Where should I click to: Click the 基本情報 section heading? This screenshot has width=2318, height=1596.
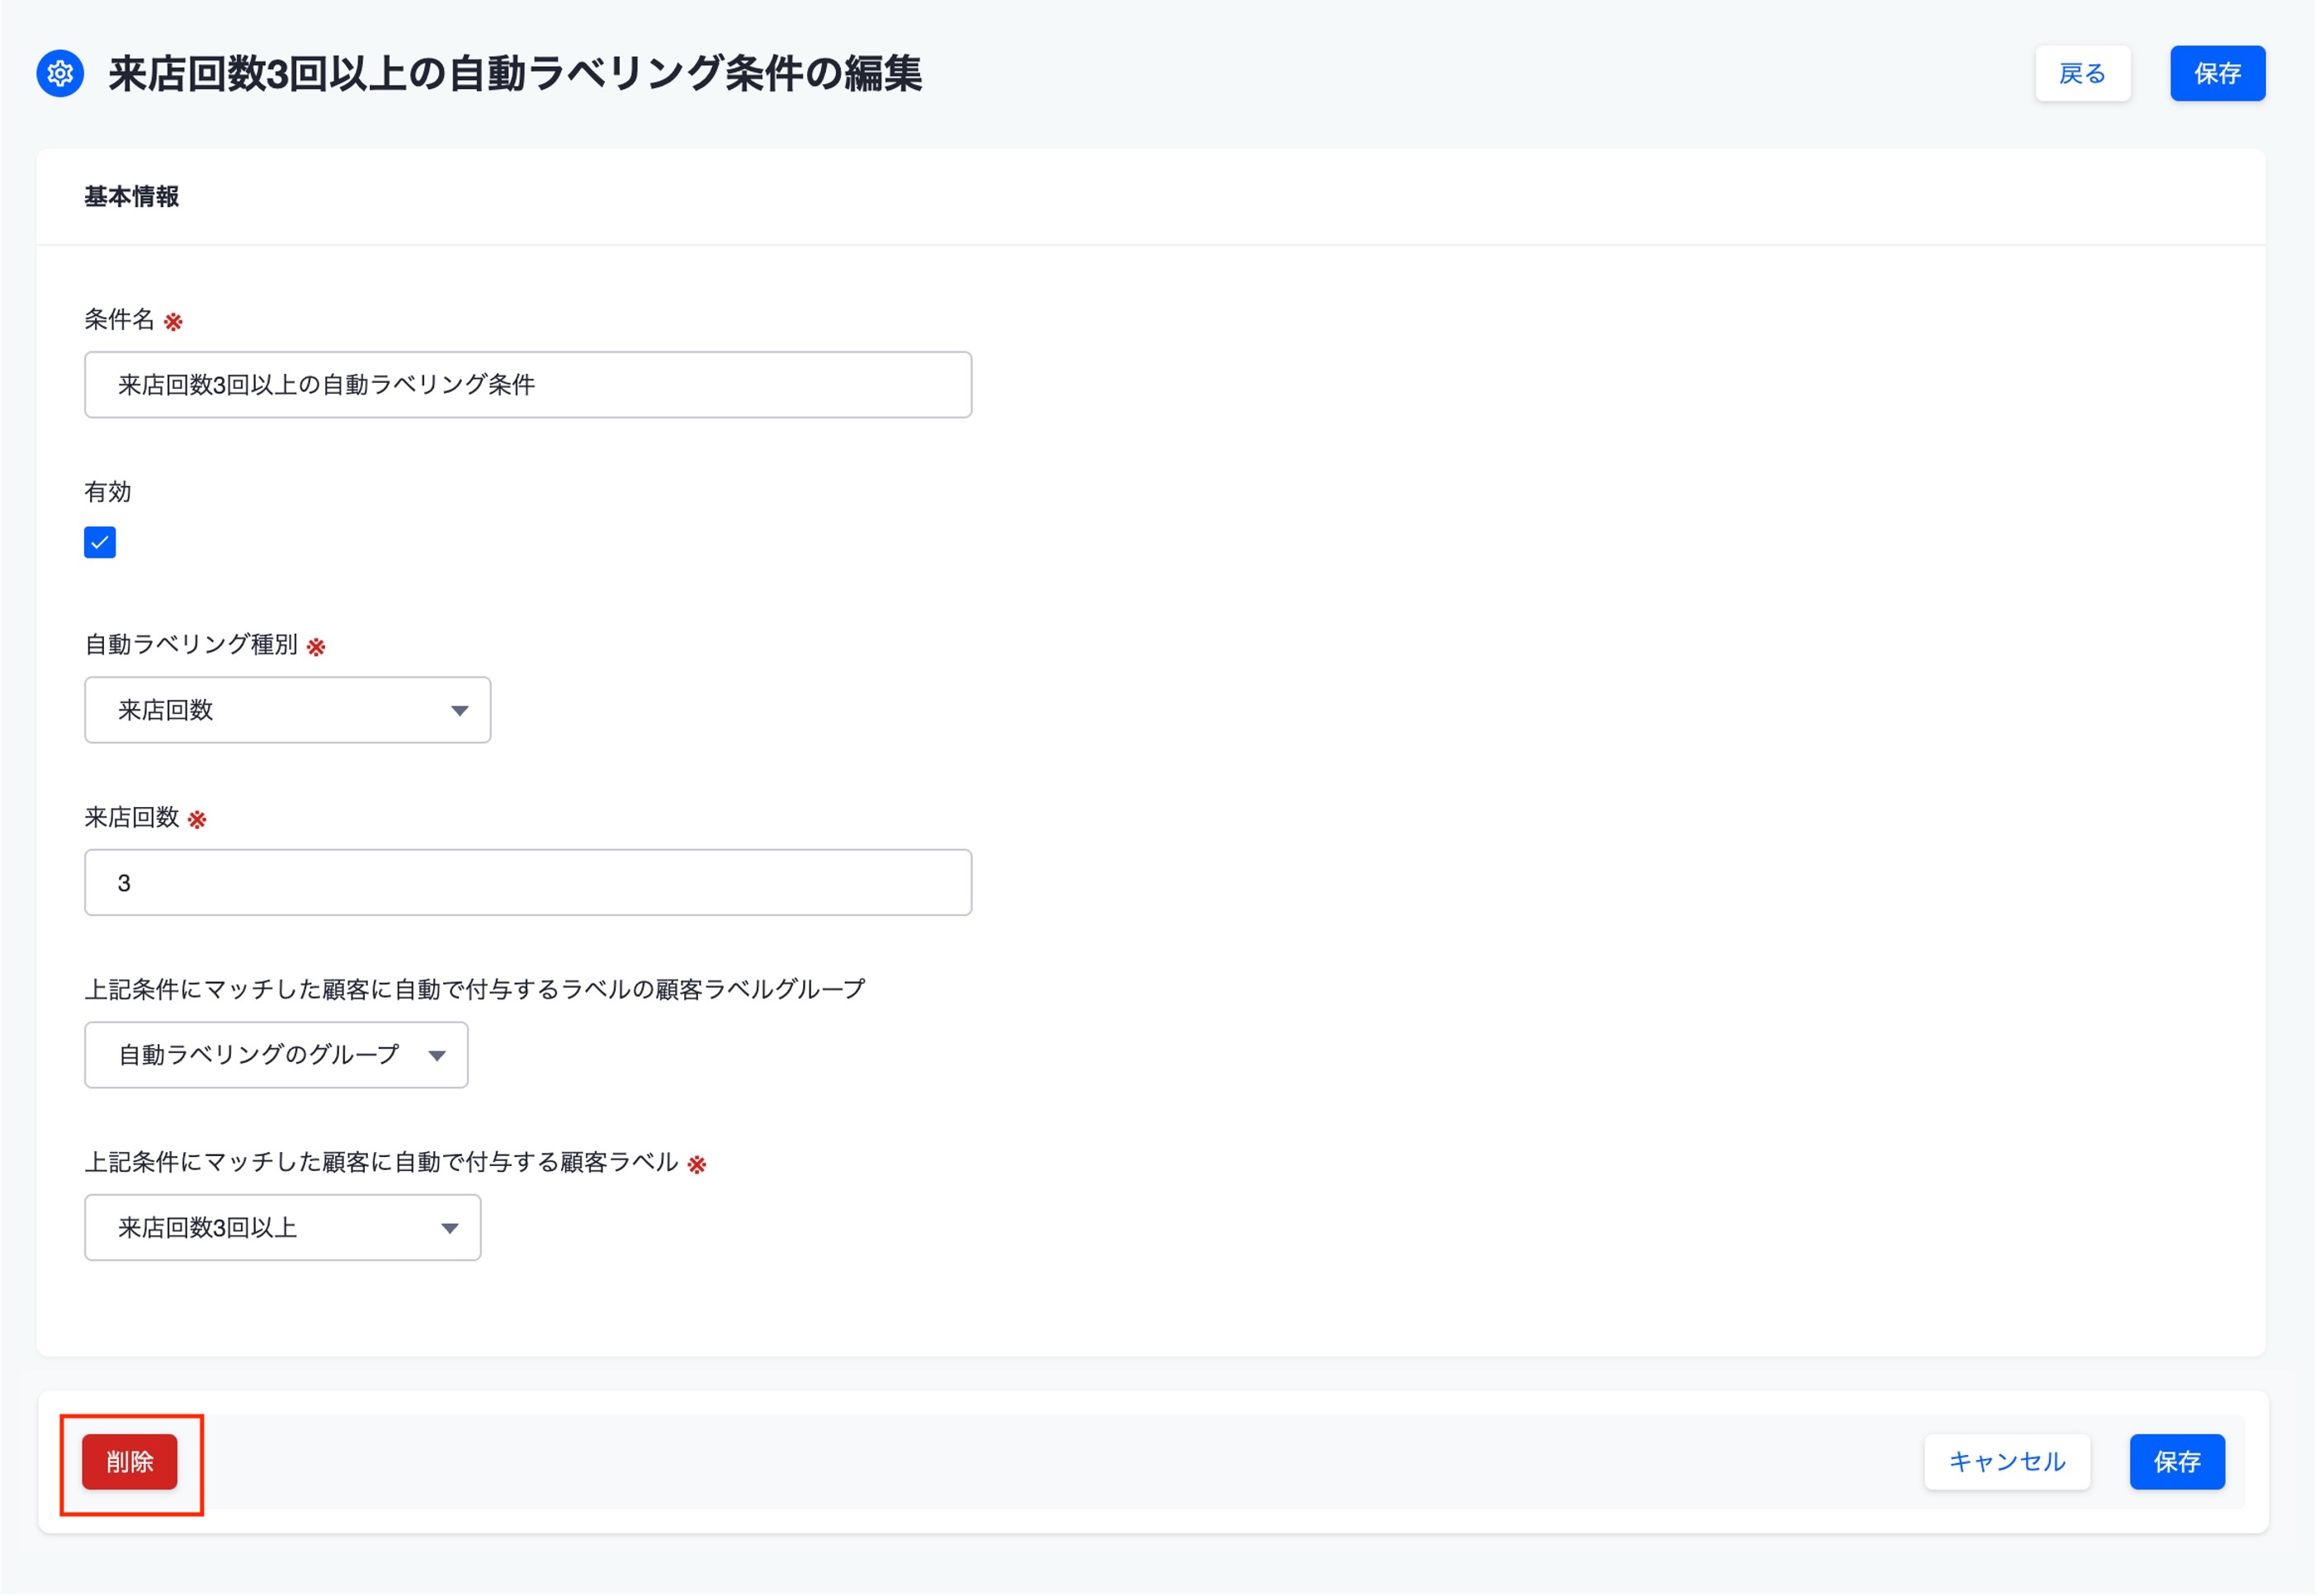132,197
